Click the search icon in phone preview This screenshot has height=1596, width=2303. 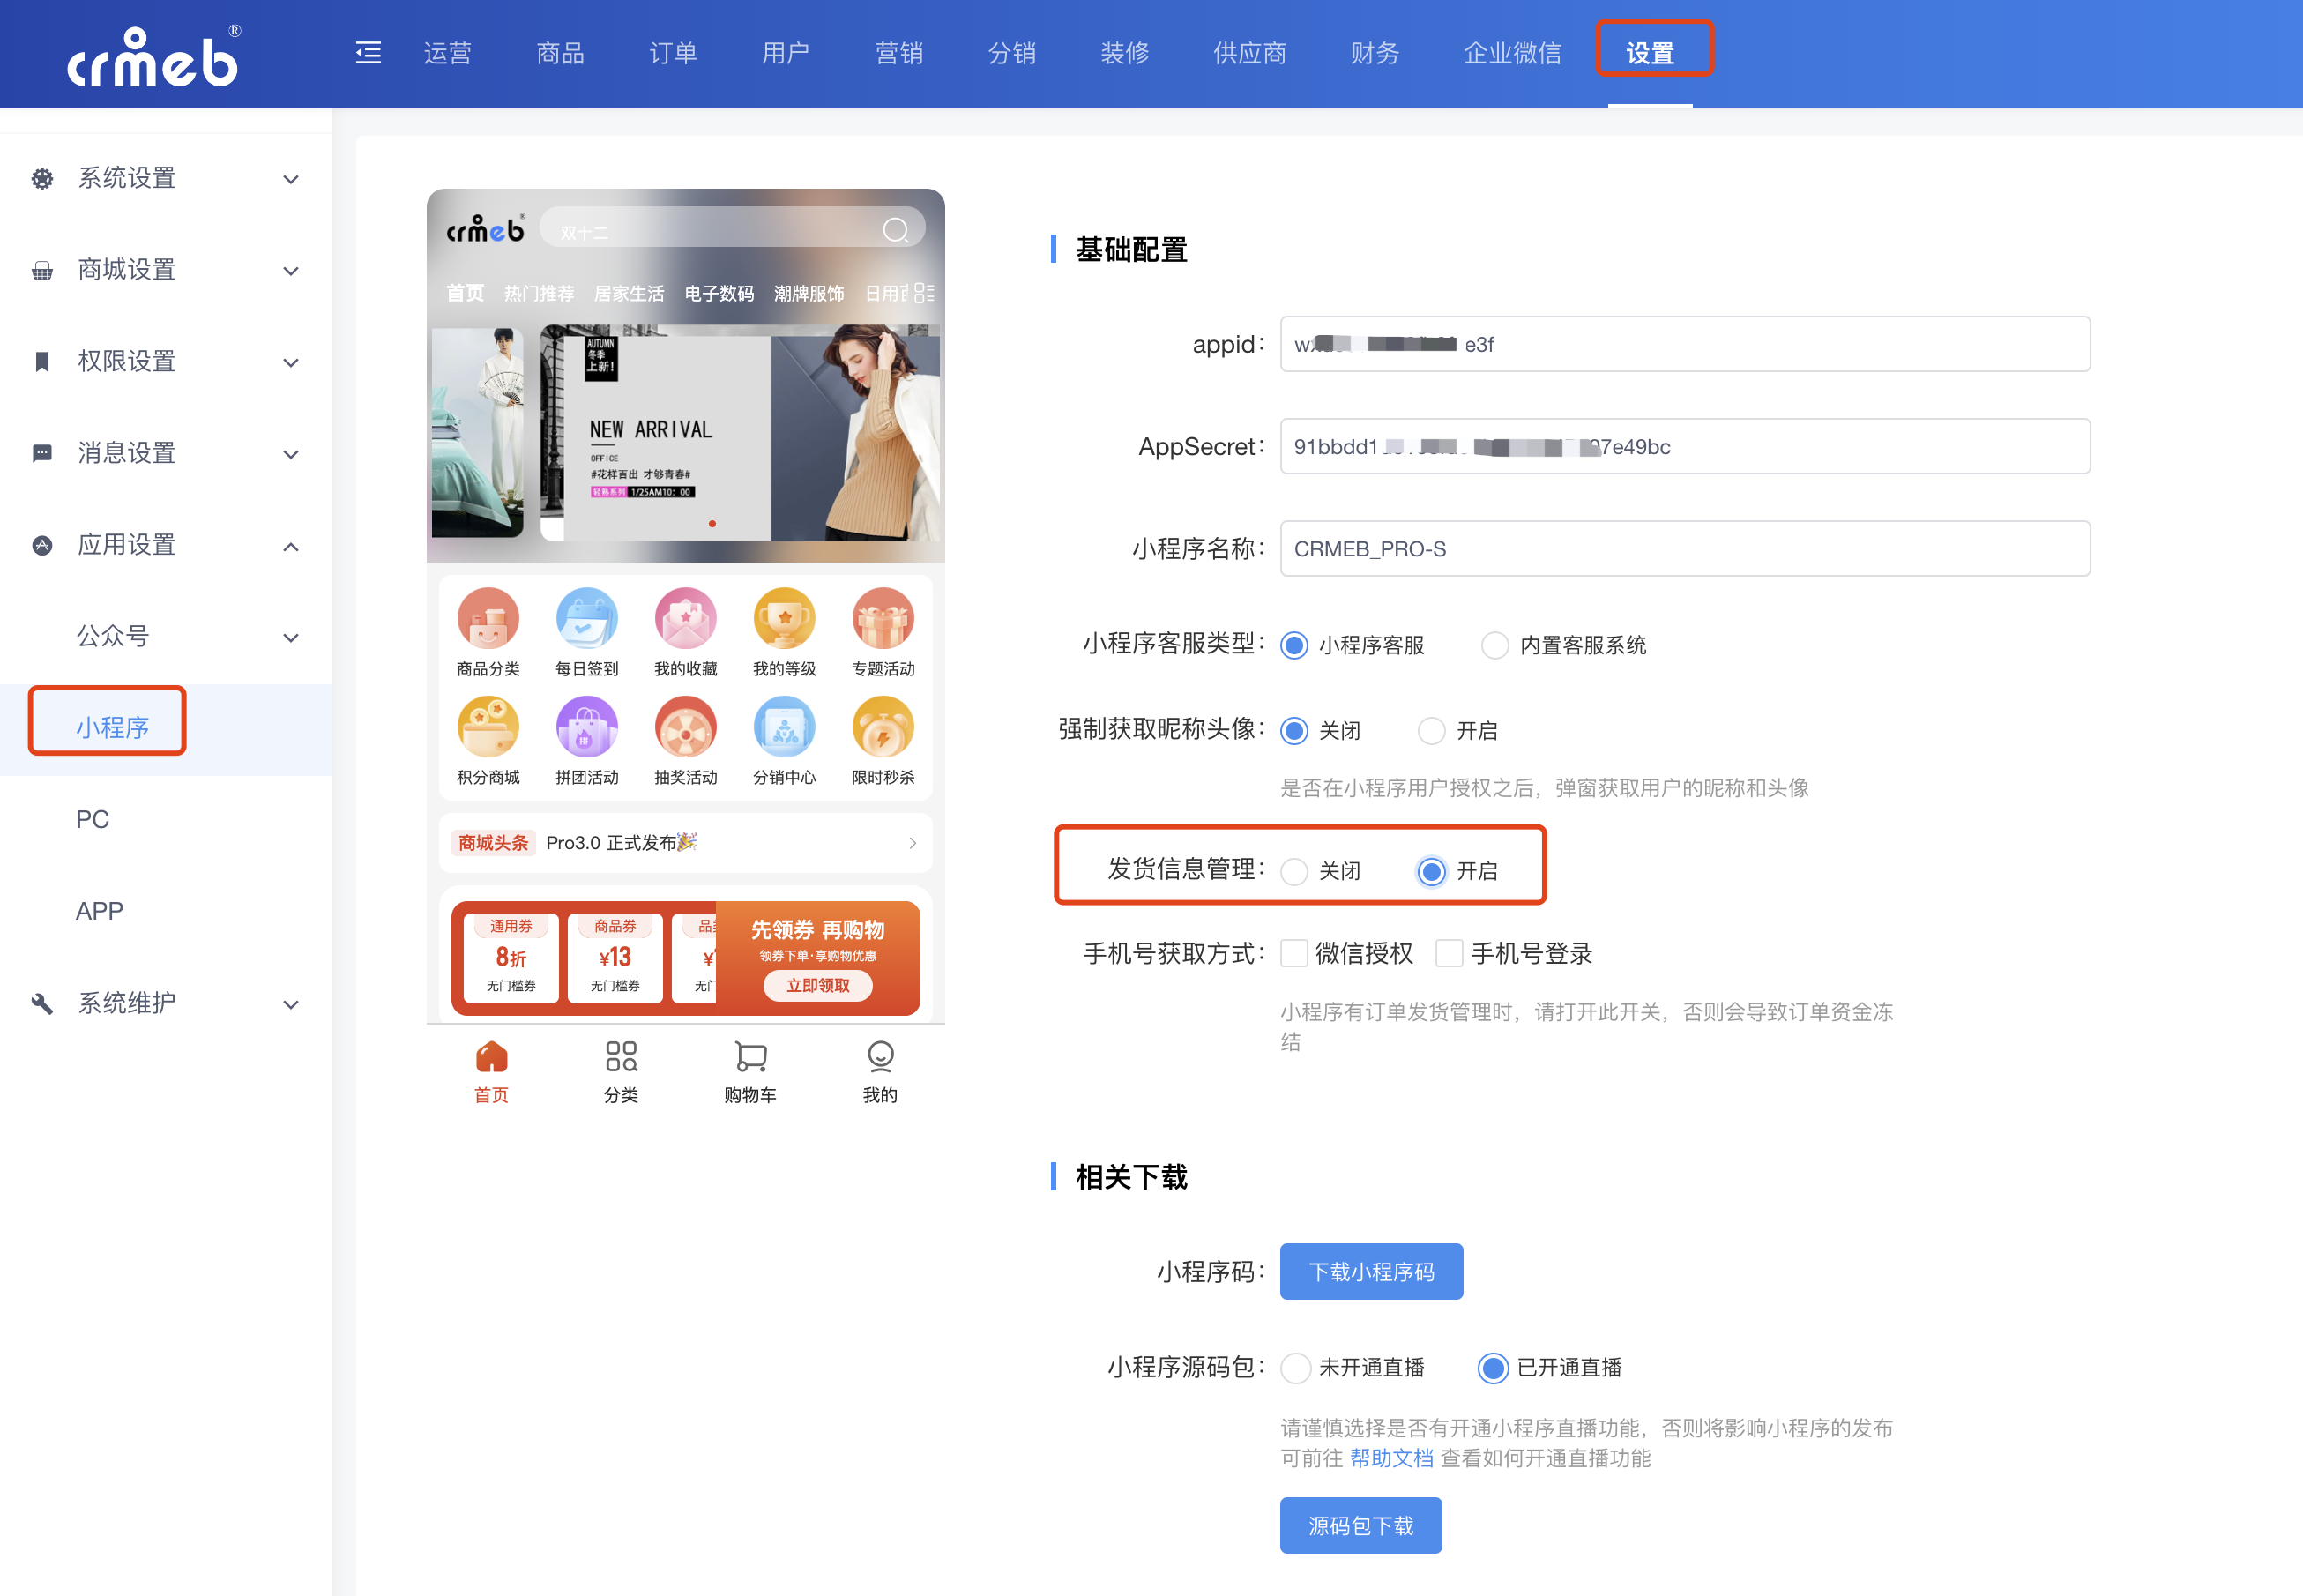pos(895,231)
